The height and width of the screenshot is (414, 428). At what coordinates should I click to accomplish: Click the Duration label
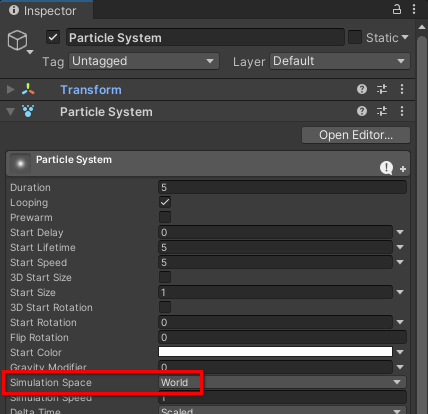pyautogui.click(x=30, y=187)
